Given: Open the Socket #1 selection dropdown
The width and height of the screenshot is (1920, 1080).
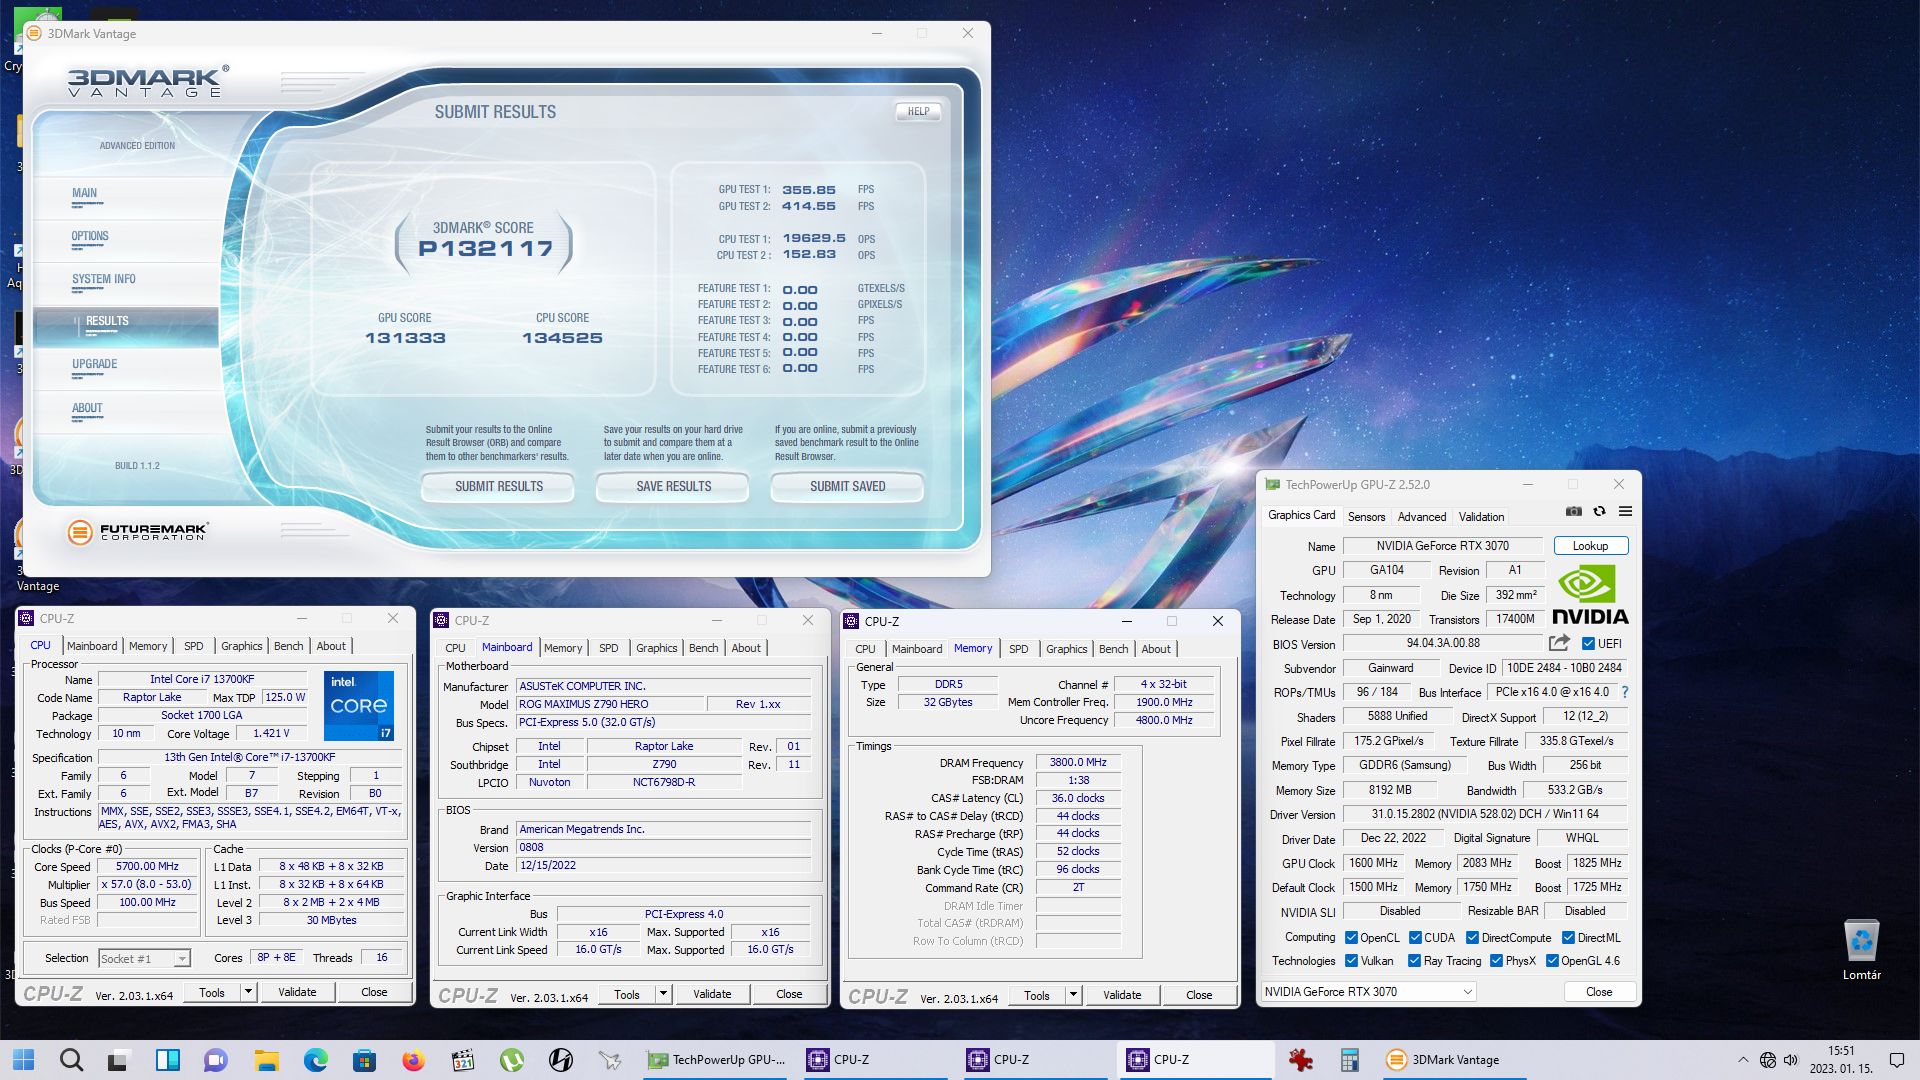Looking at the screenshot, I should coord(144,958).
